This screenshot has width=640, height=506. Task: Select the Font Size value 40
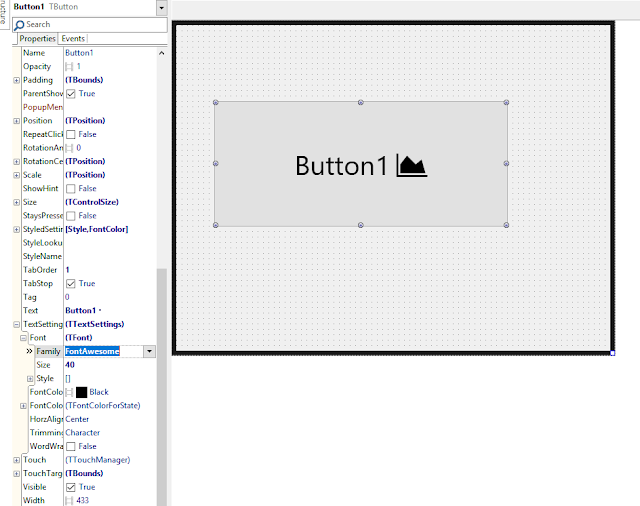click(70, 365)
